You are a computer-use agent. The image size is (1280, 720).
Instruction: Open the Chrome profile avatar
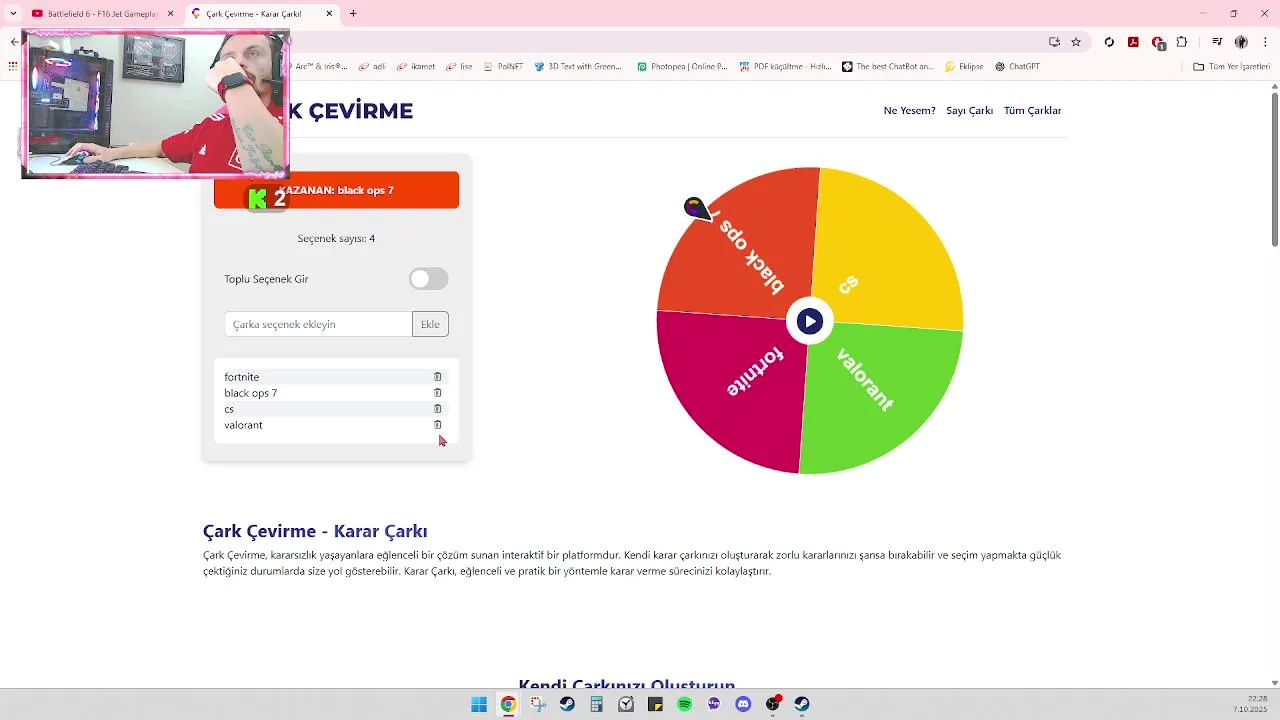(1241, 42)
